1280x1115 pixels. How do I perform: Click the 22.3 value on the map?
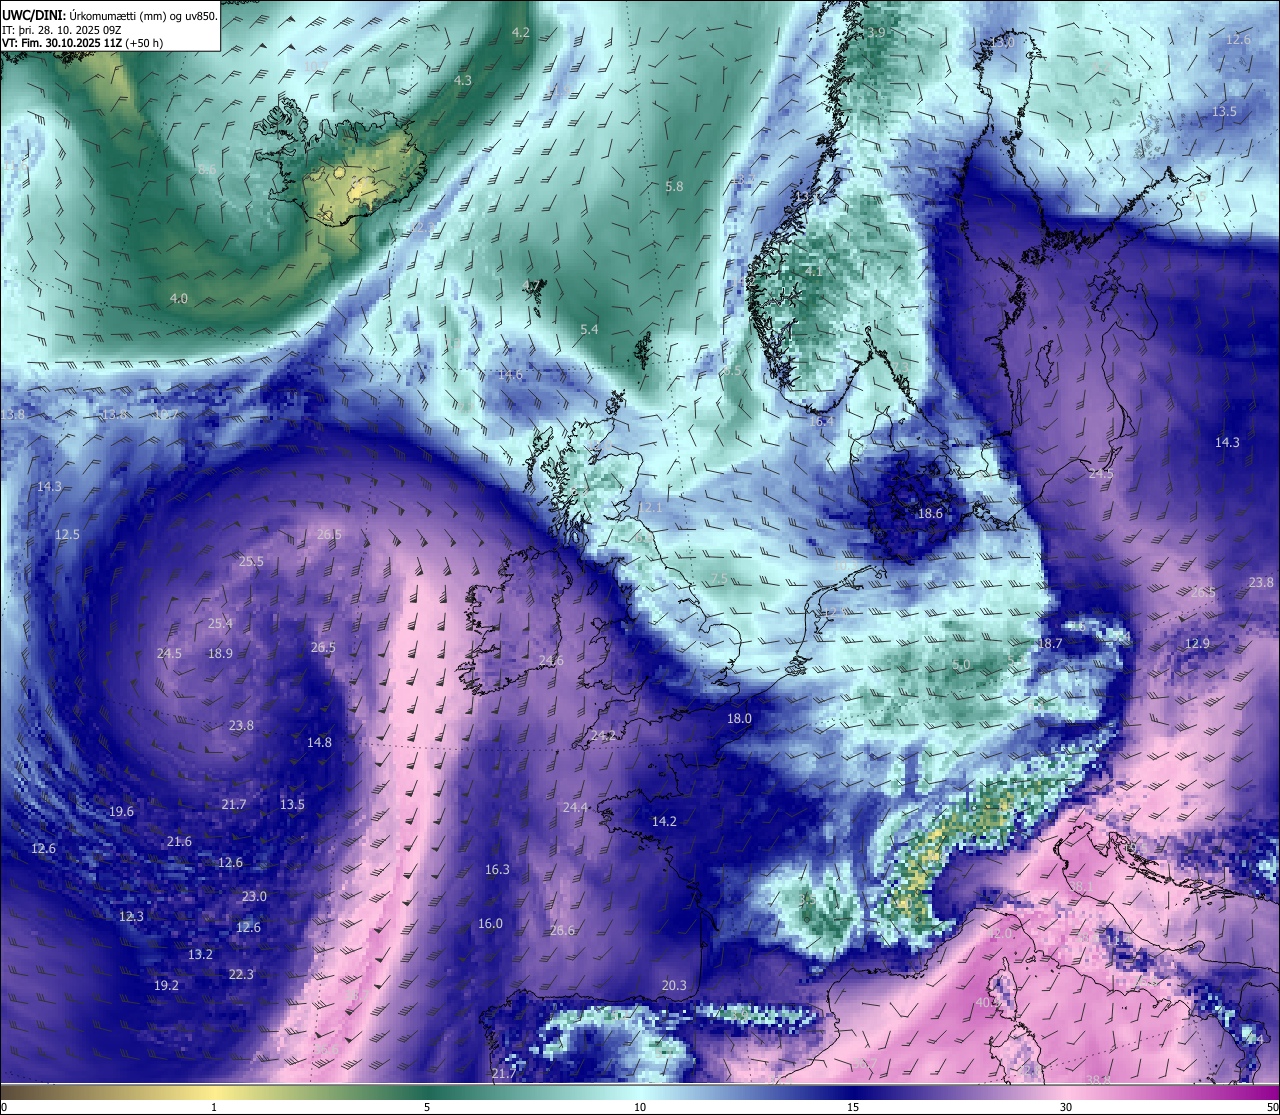[x=241, y=974]
